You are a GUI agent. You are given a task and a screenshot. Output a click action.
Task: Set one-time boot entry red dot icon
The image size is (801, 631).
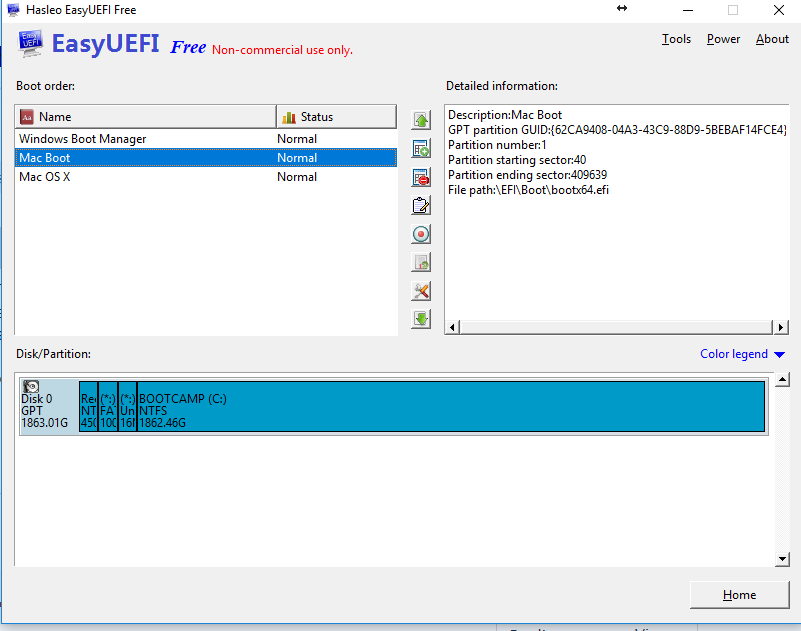click(x=421, y=235)
